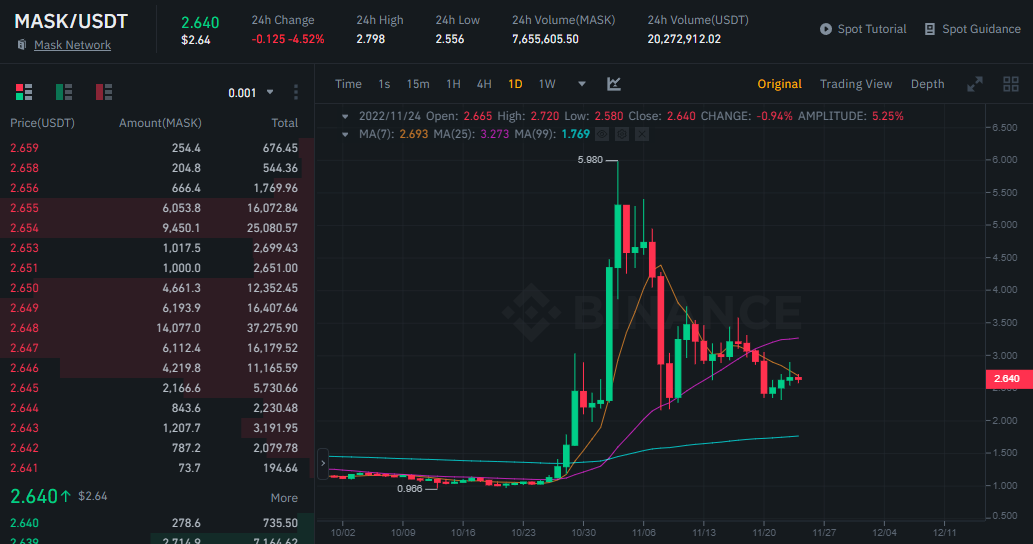Expand the side panel arrow at chart edge

click(323, 464)
